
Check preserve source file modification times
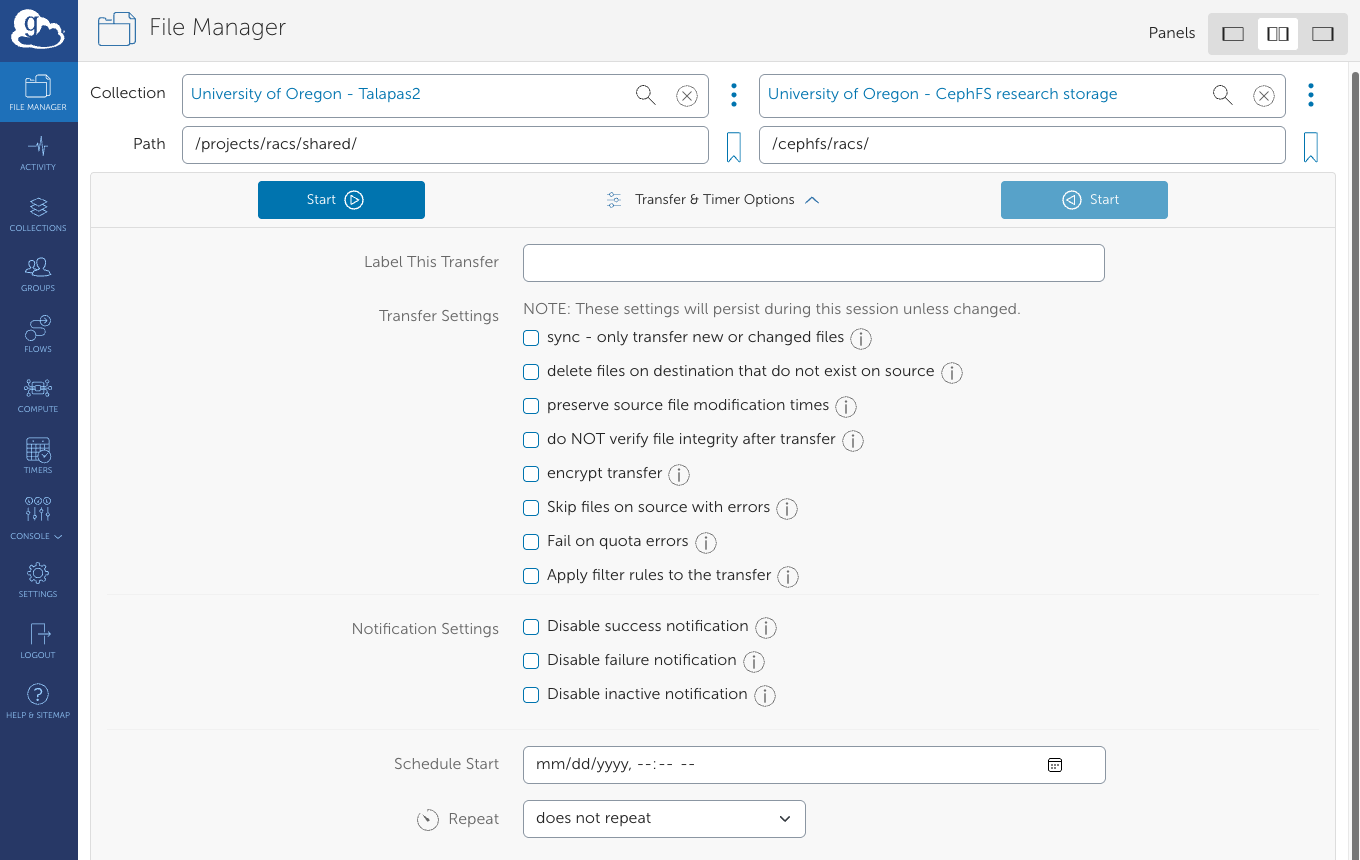(531, 406)
